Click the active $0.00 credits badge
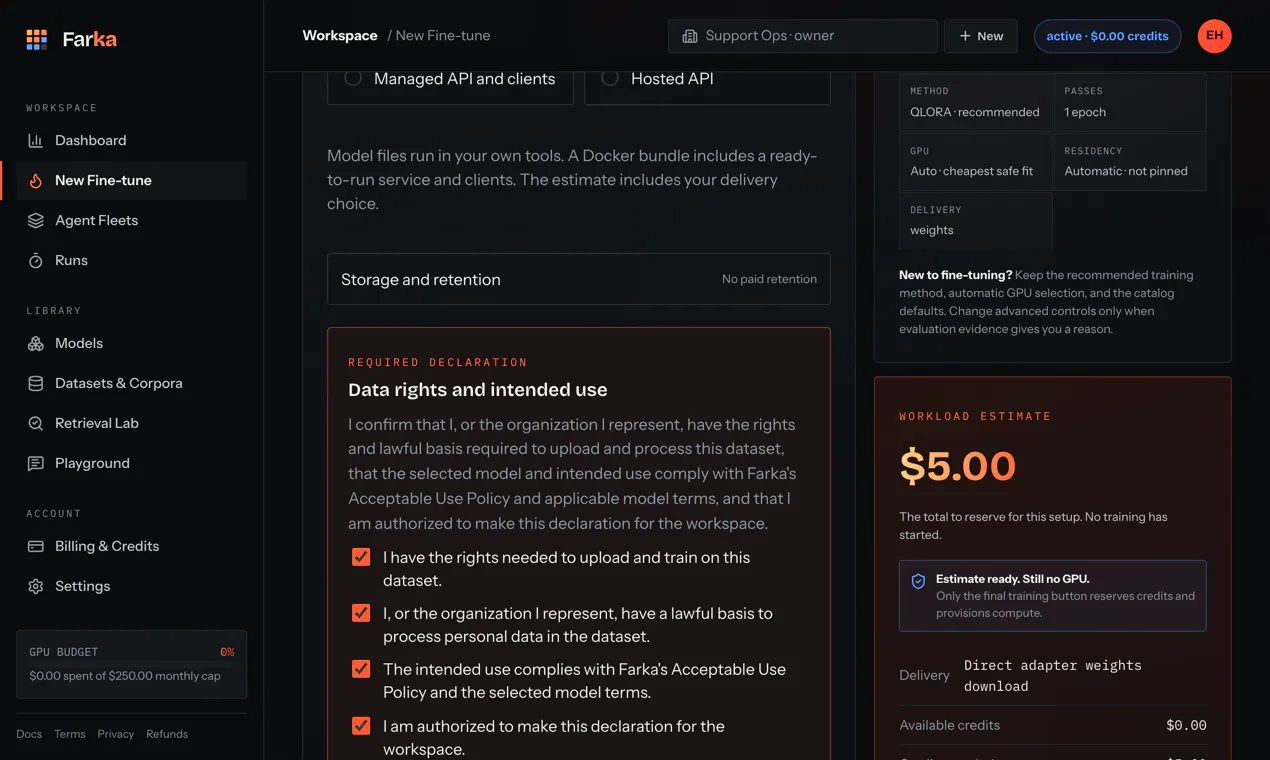Viewport: 1270px width, 760px height. (1107, 36)
